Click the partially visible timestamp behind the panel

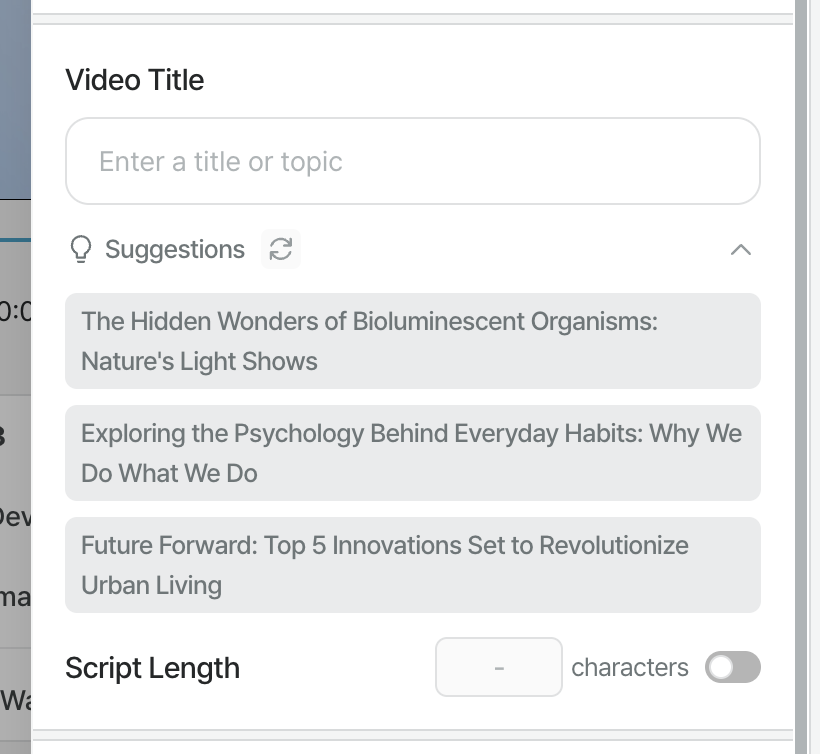(16, 311)
